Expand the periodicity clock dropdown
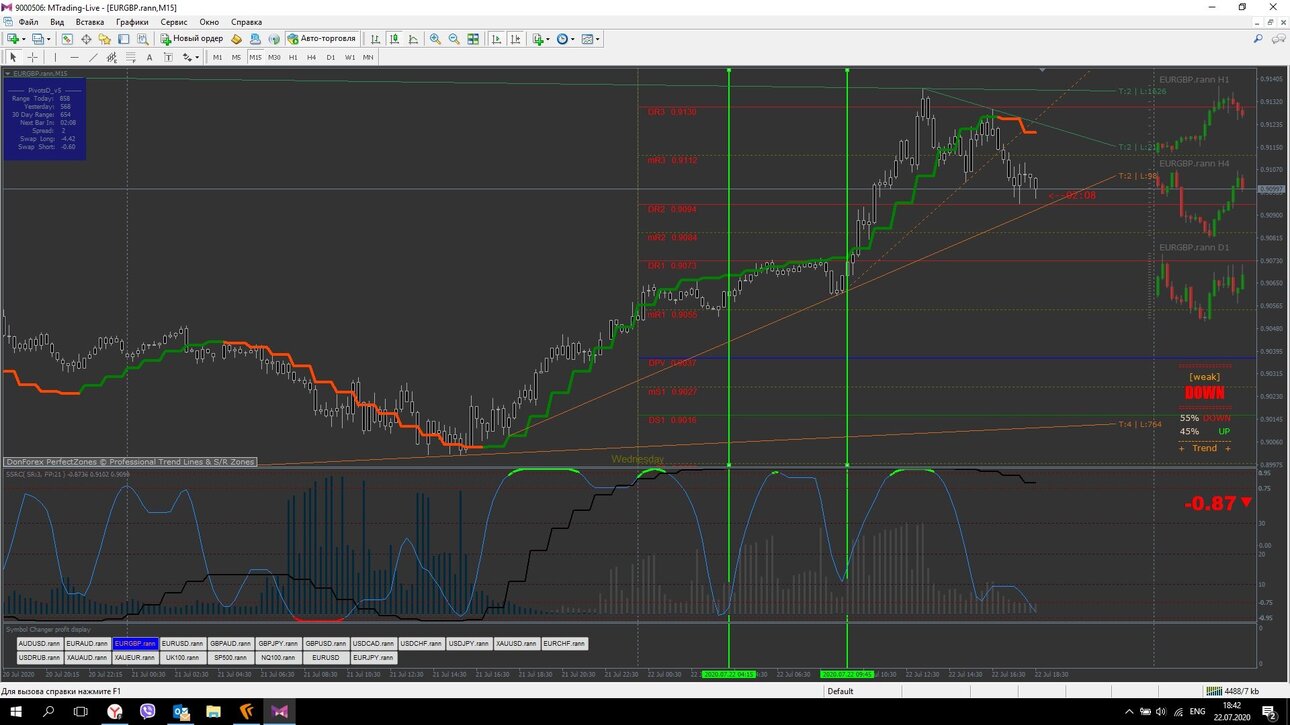Viewport: 1290px width, 725px height. [x=573, y=39]
